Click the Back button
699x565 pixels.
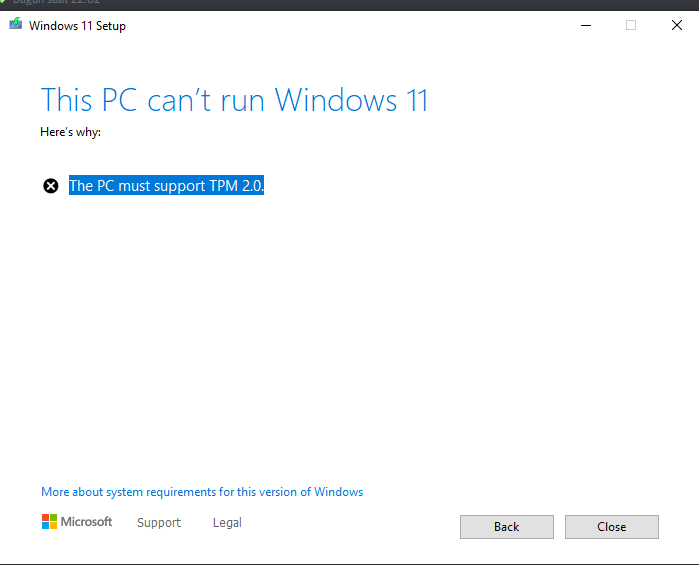tap(507, 527)
